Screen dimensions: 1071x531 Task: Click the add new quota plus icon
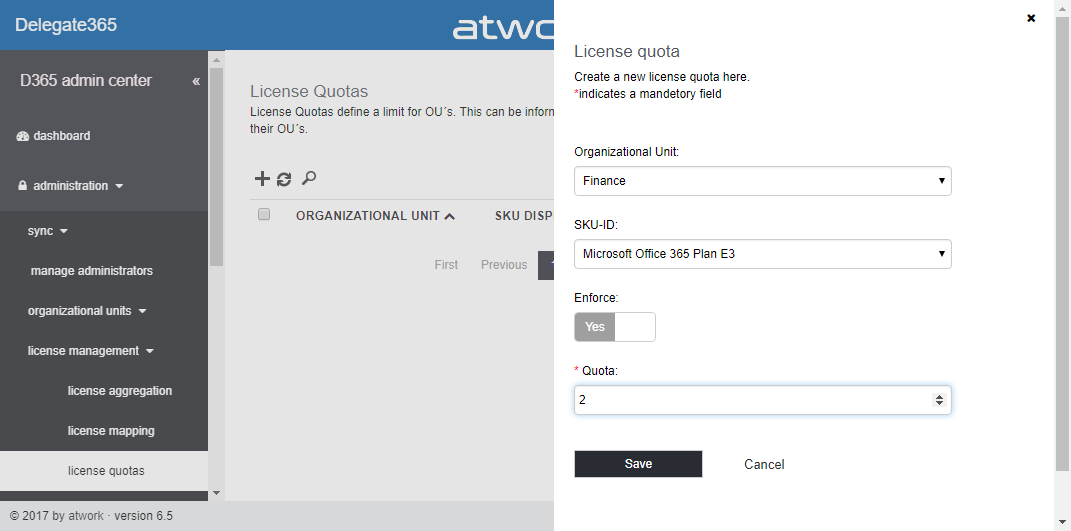(262, 179)
